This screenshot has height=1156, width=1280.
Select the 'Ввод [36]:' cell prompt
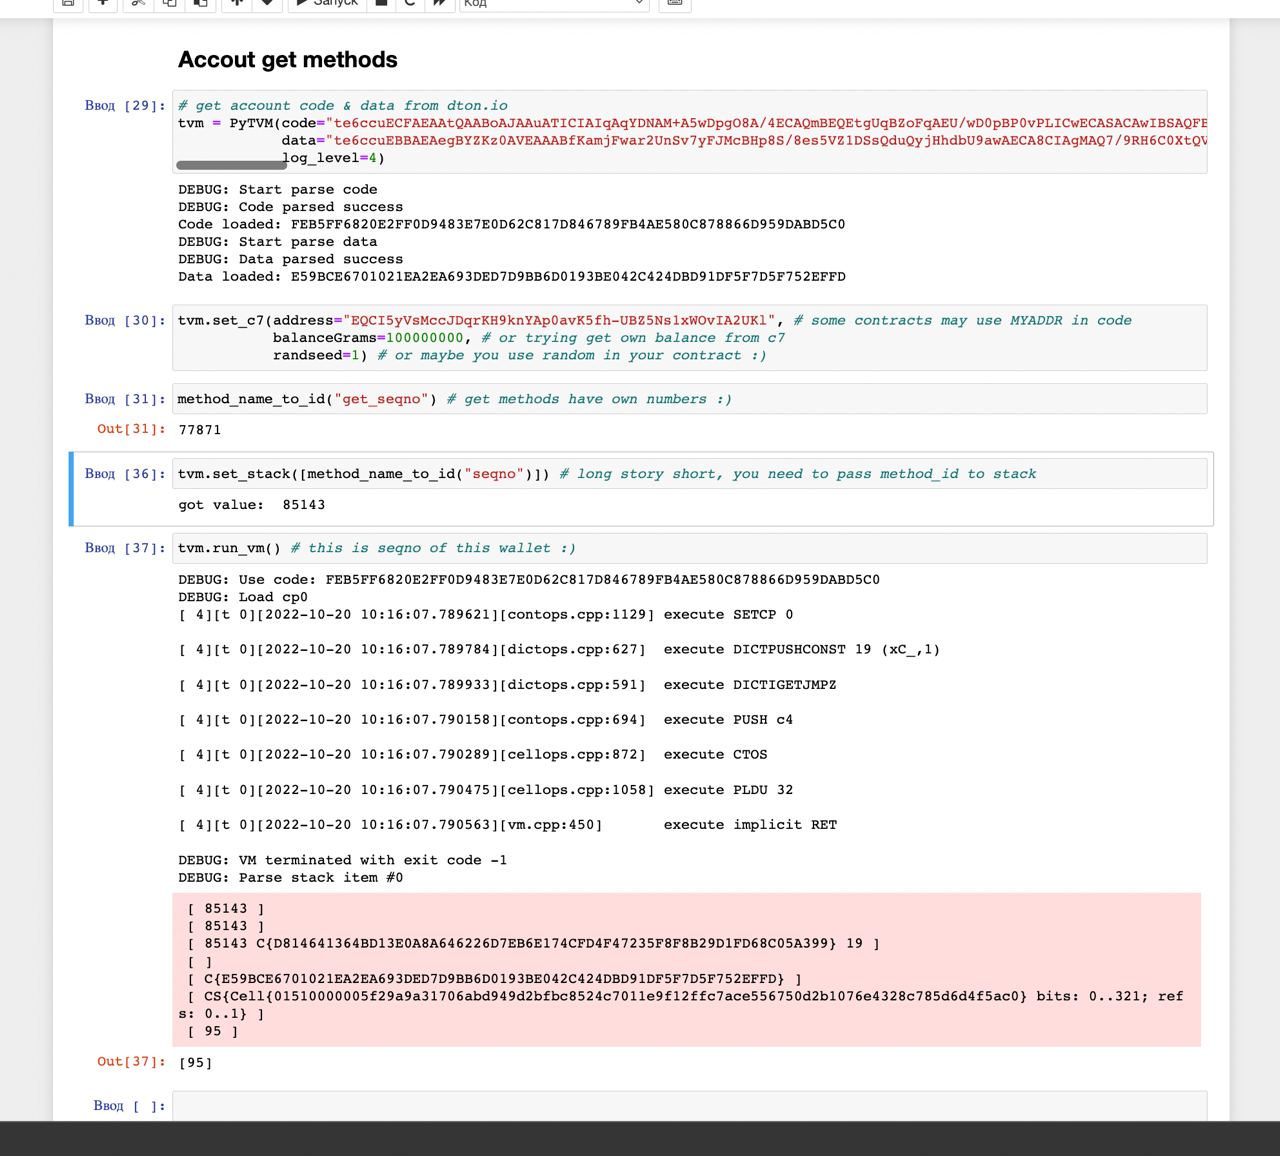click(x=125, y=474)
